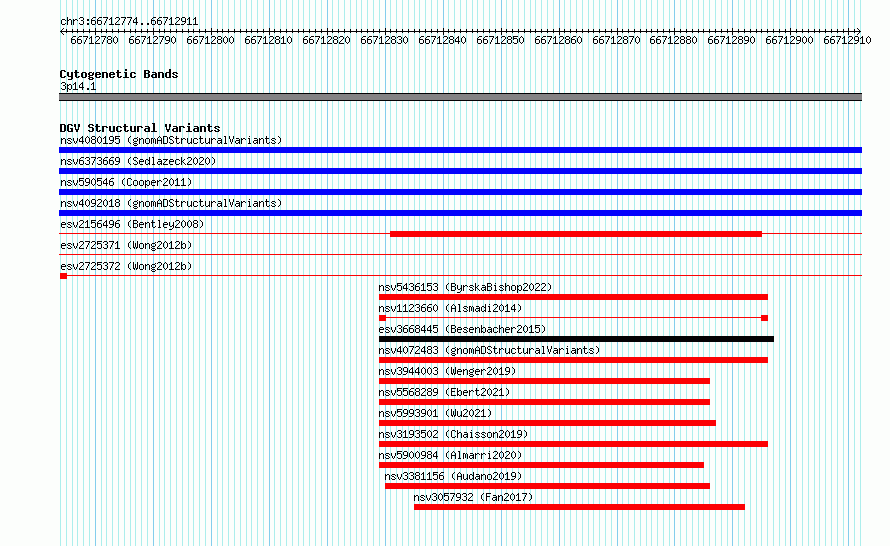The height and width of the screenshot is (546, 890).
Task: Click the blue bar under nsv590546
Action: 460,192
